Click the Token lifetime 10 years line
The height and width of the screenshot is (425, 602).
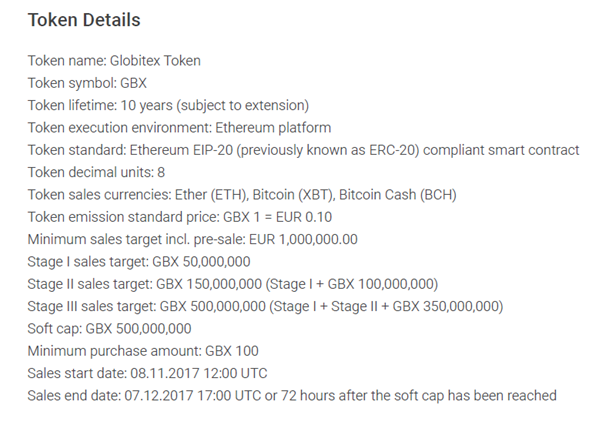point(168,105)
